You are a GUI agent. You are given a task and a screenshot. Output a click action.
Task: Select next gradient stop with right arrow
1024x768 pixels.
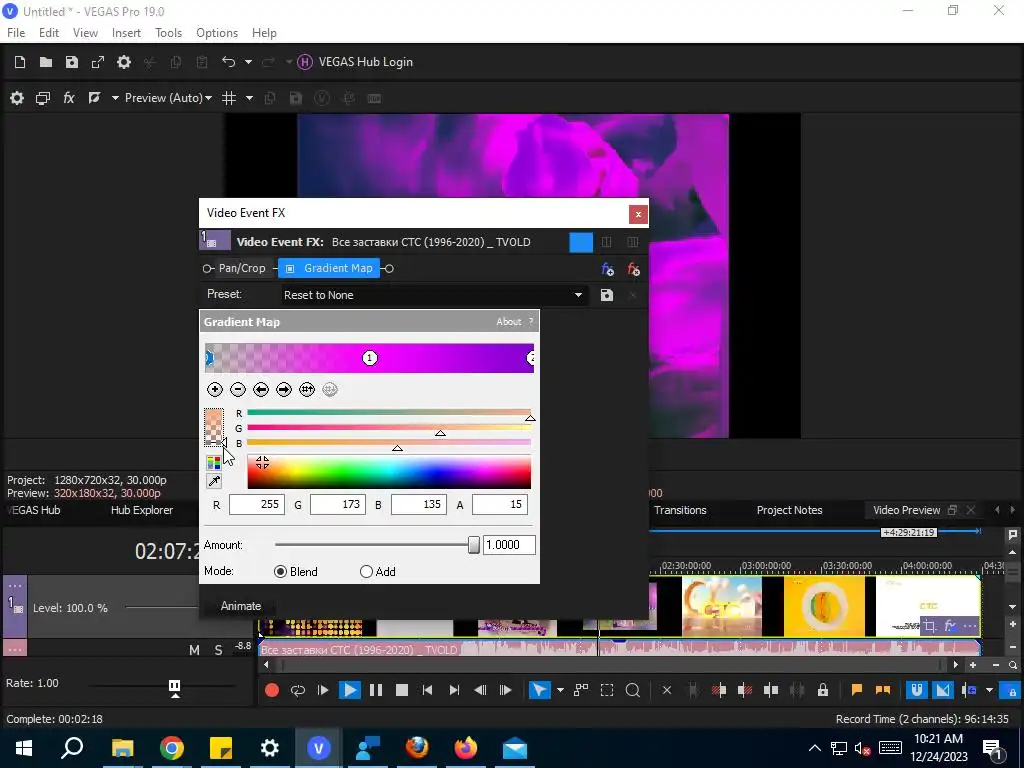pos(283,390)
